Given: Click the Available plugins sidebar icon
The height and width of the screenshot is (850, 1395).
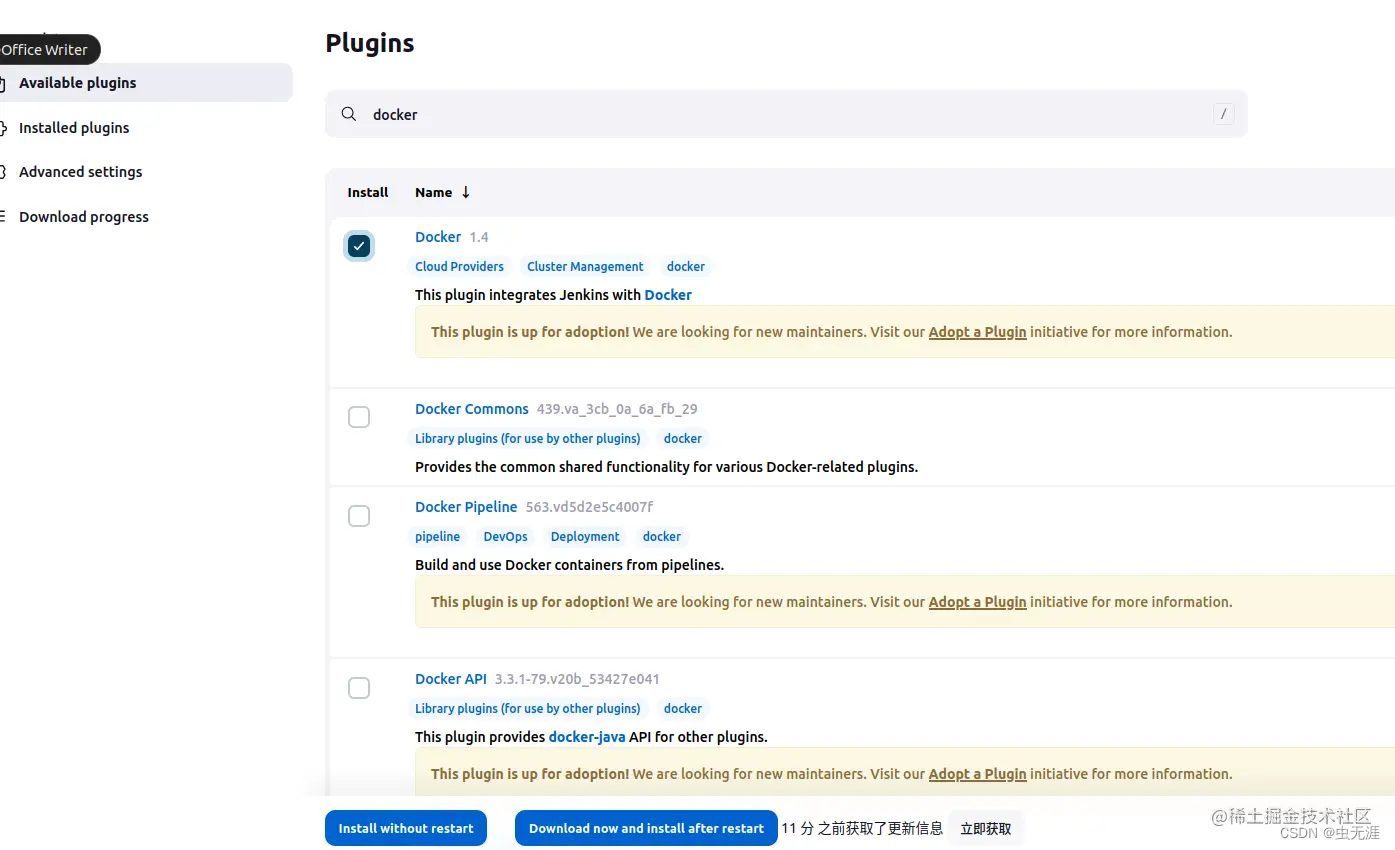Looking at the screenshot, I should point(3,83).
